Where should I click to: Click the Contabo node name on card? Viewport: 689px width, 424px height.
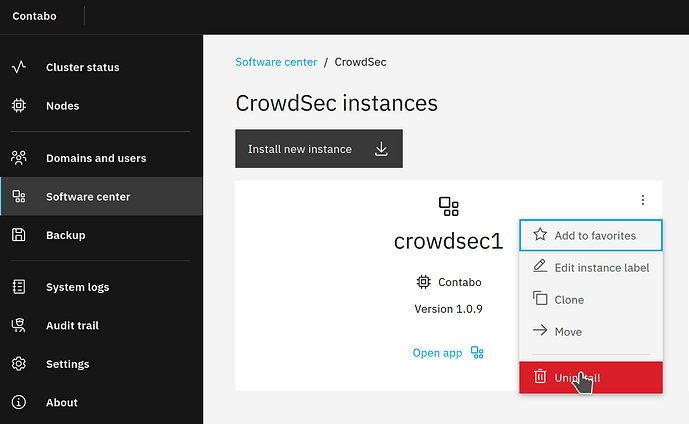pos(460,282)
